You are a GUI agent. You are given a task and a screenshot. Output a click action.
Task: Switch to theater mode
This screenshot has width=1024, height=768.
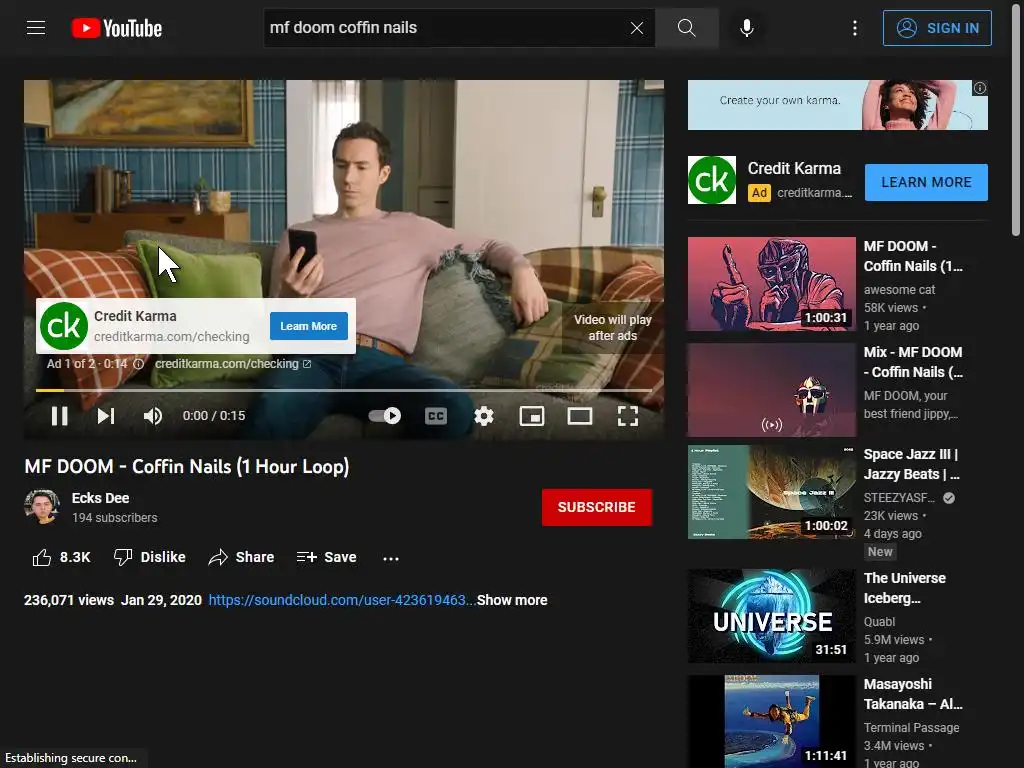[580, 416]
